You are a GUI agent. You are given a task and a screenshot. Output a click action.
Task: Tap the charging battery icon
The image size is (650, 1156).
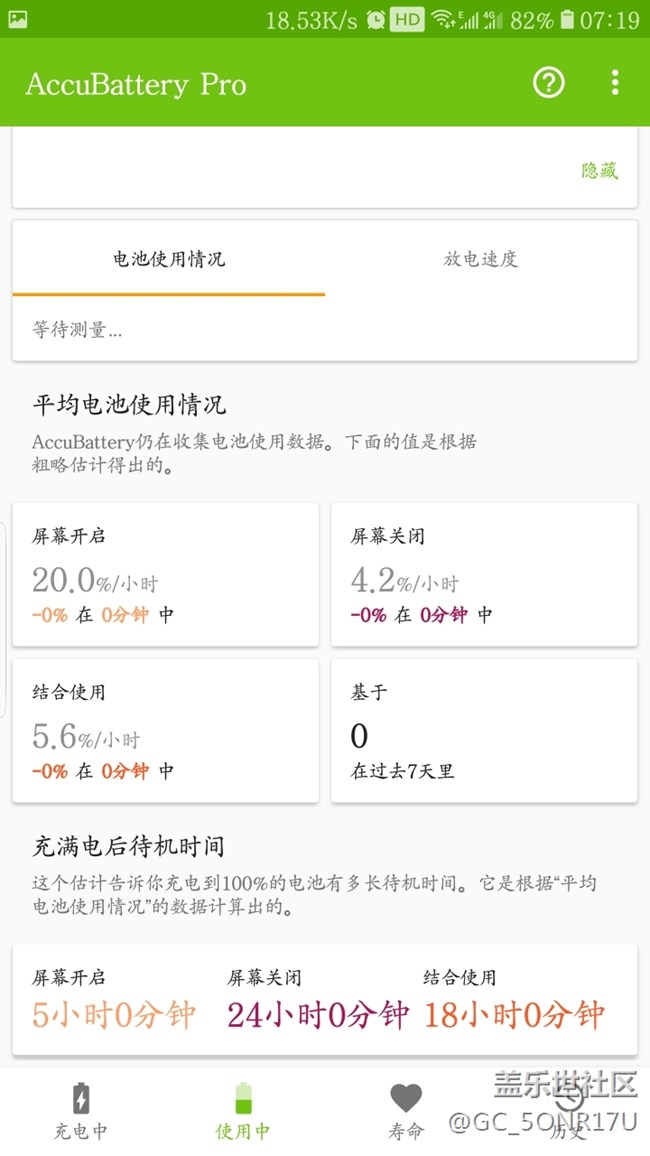pos(80,1099)
